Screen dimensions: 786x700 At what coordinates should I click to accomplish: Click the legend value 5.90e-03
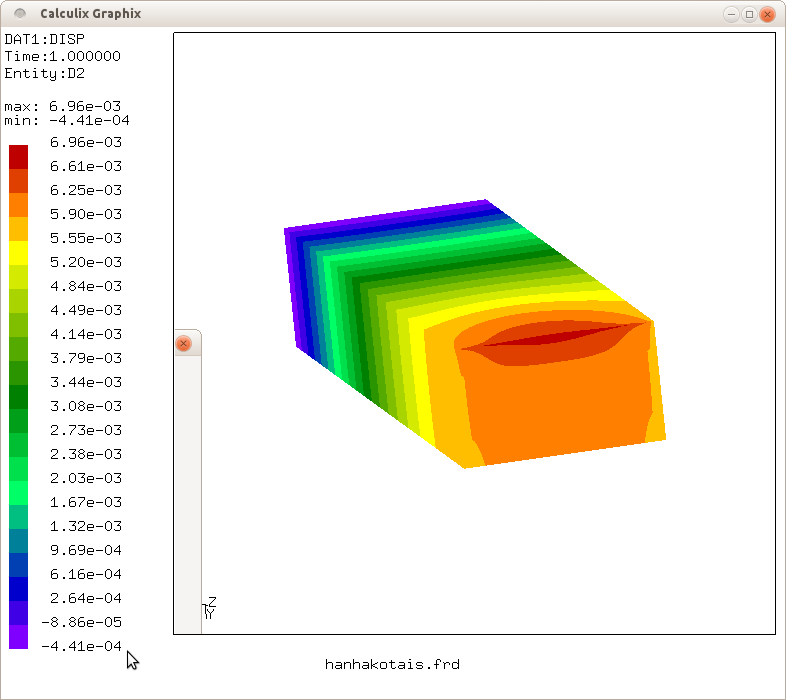[x=86, y=215]
